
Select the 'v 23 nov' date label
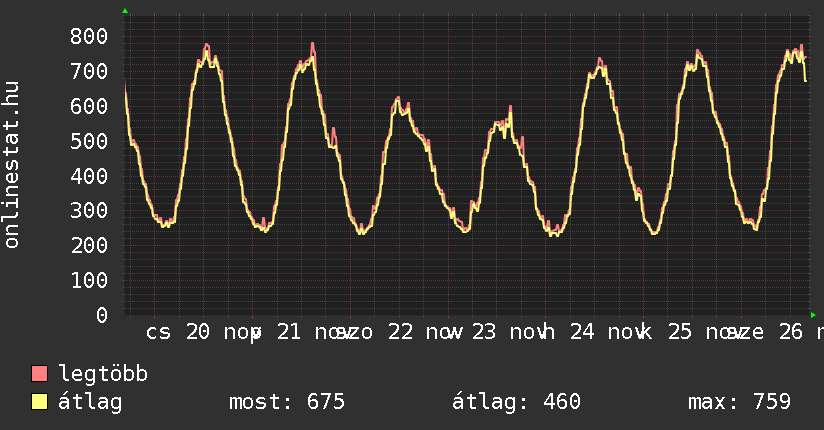(x=496, y=331)
